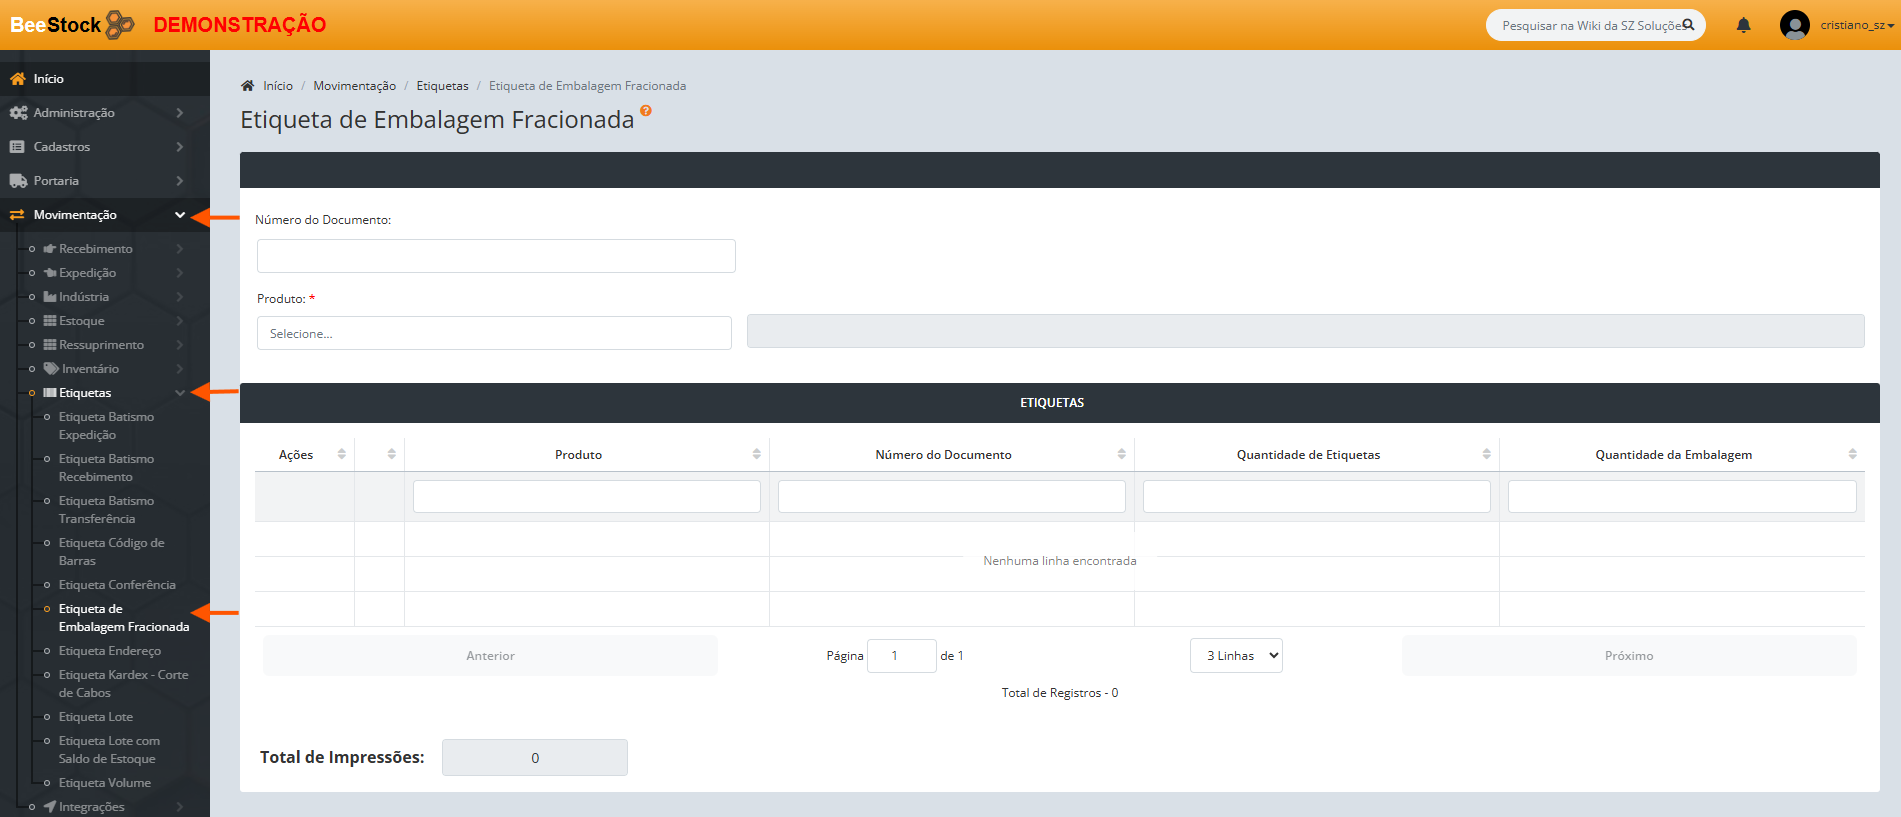Viewport: 1901px width, 817px height.
Task: Click the Próximo pagination button
Action: pyautogui.click(x=1628, y=656)
